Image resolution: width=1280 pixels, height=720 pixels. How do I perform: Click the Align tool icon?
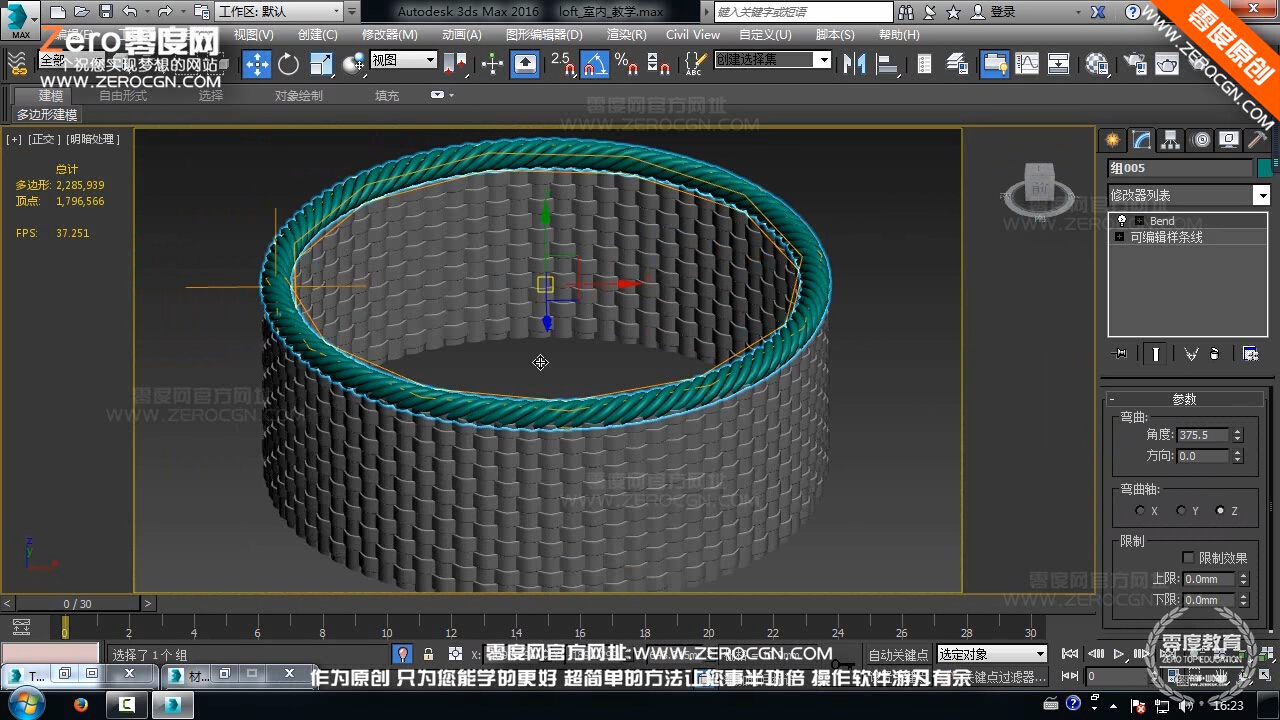point(887,64)
